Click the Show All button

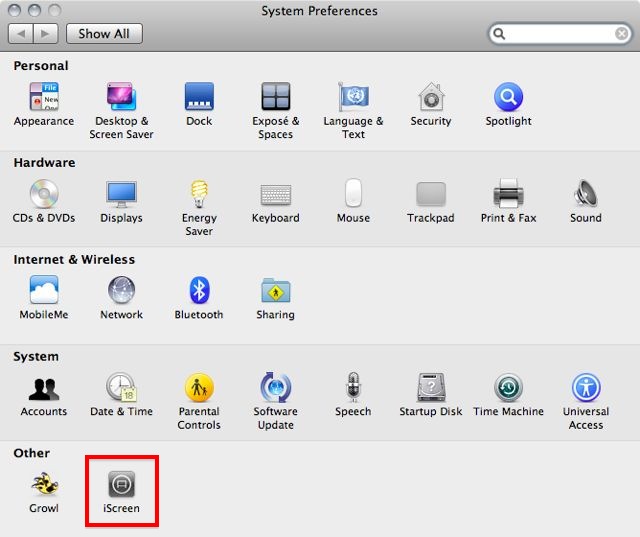pos(104,33)
